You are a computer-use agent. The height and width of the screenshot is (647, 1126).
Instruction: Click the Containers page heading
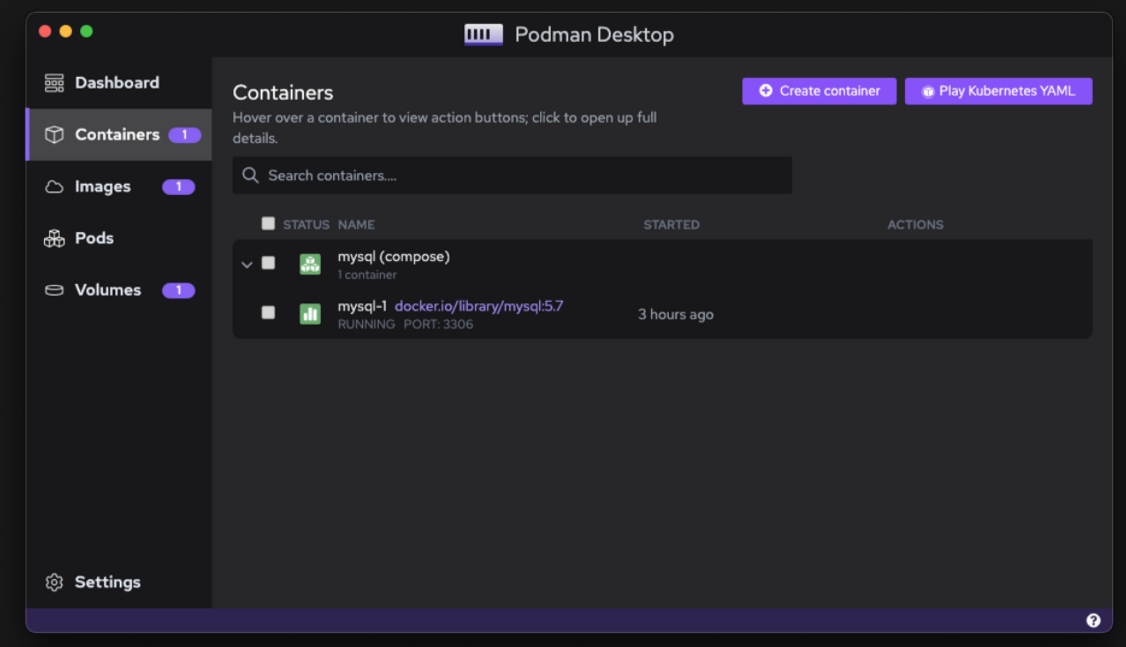[x=283, y=93]
